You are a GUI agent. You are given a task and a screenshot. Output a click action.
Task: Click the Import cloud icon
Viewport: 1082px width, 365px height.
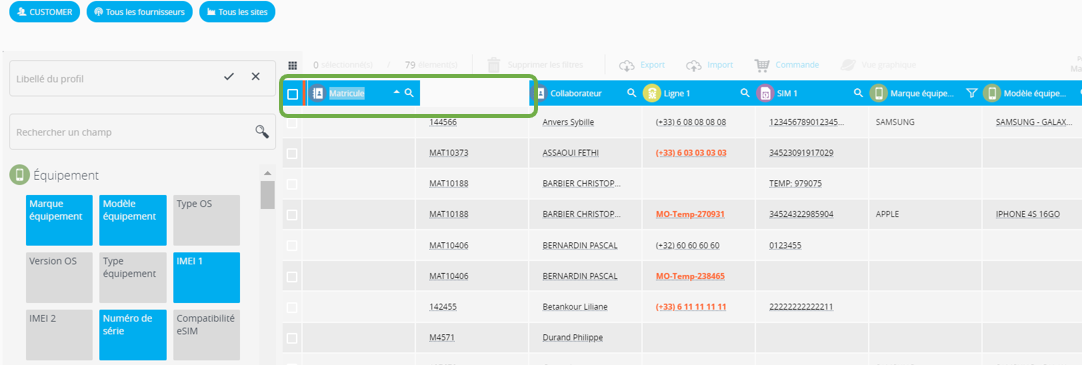coord(694,65)
